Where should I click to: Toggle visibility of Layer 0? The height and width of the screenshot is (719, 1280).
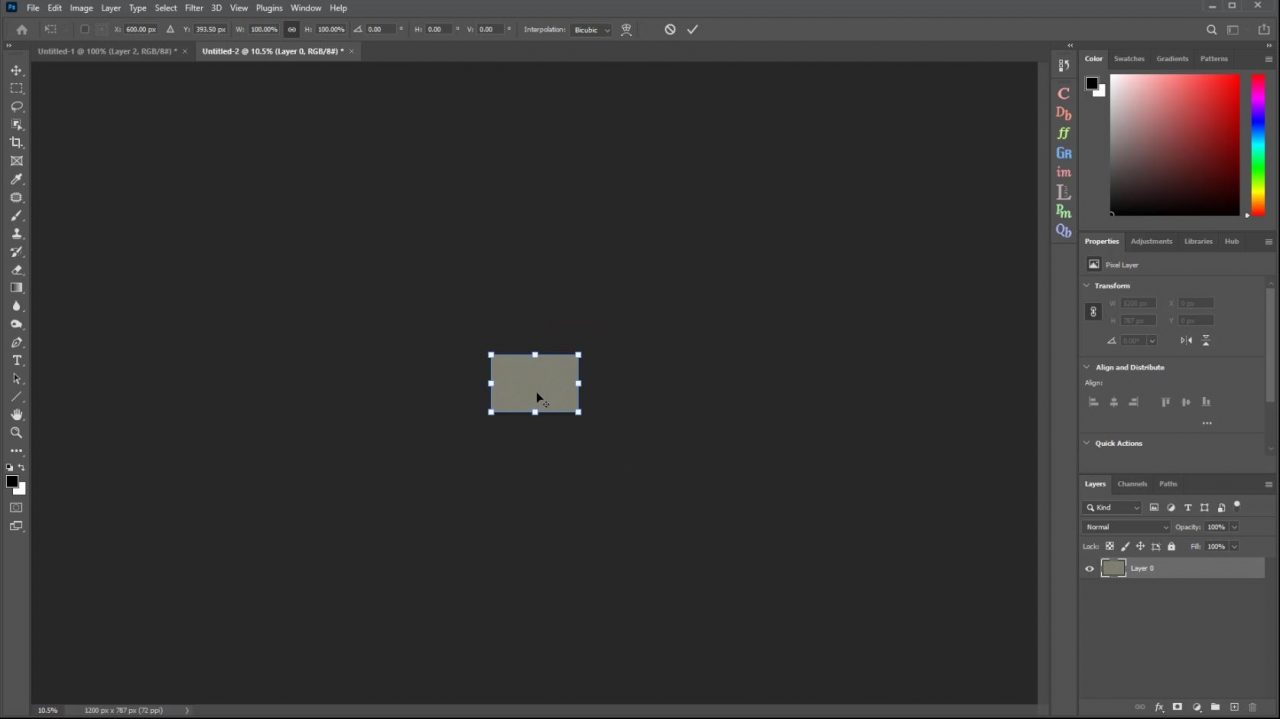click(x=1090, y=568)
